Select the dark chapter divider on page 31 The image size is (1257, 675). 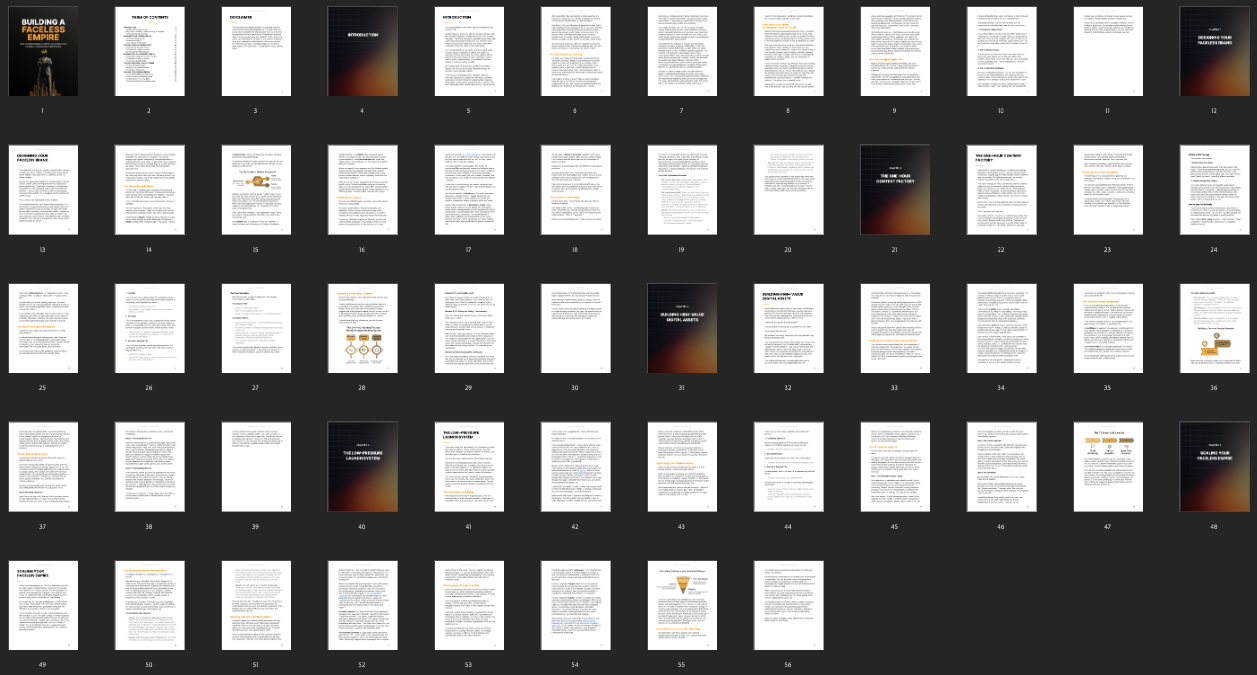[x=681, y=328]
